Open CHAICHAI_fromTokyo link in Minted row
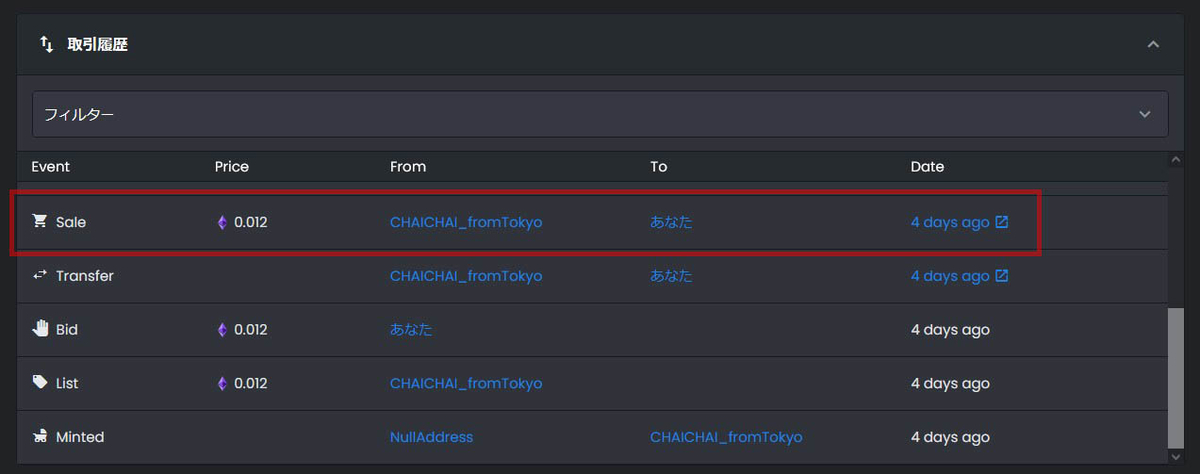 [x=726, y=437]
